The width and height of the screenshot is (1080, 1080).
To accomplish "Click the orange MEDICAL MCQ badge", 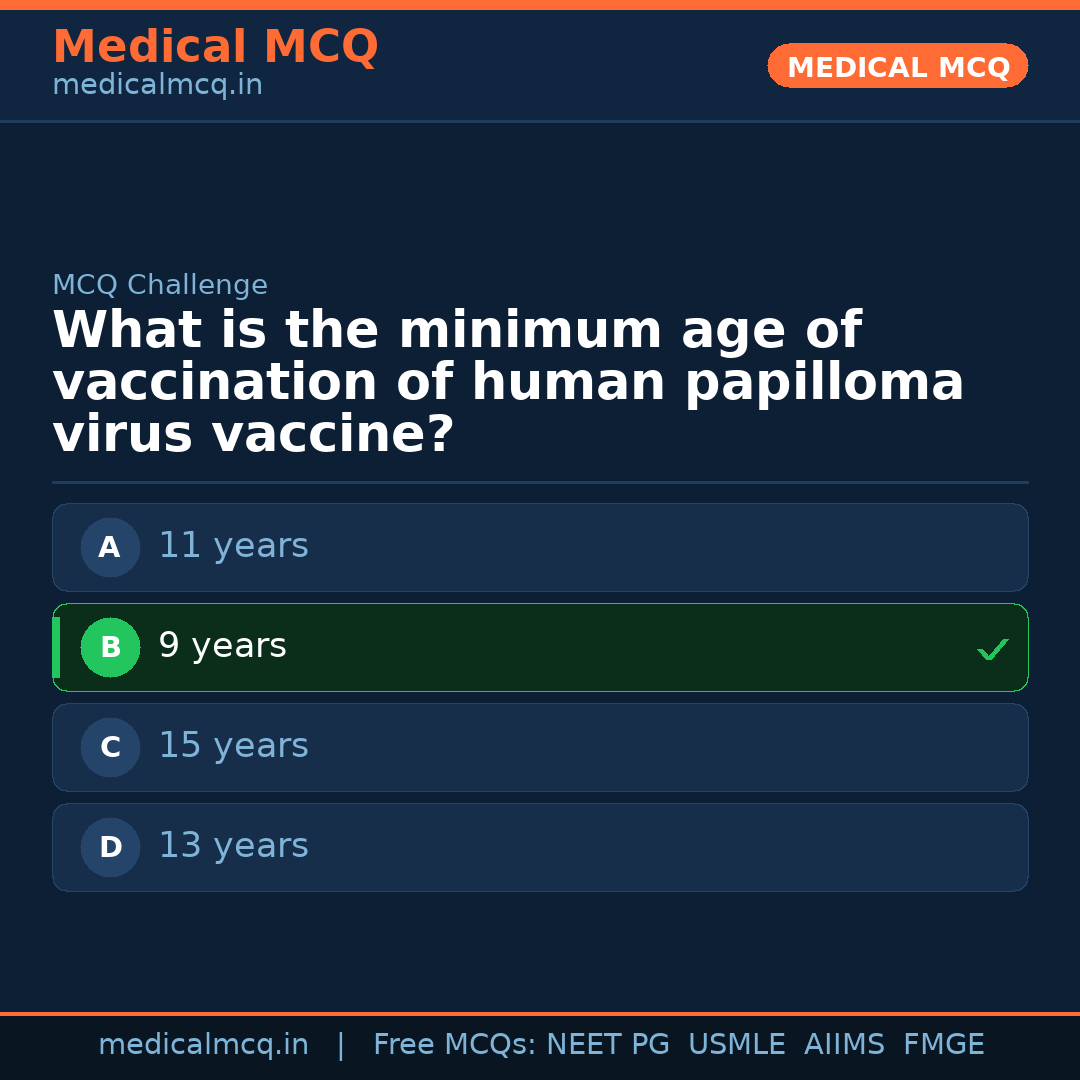I will (x=897, y=66).
